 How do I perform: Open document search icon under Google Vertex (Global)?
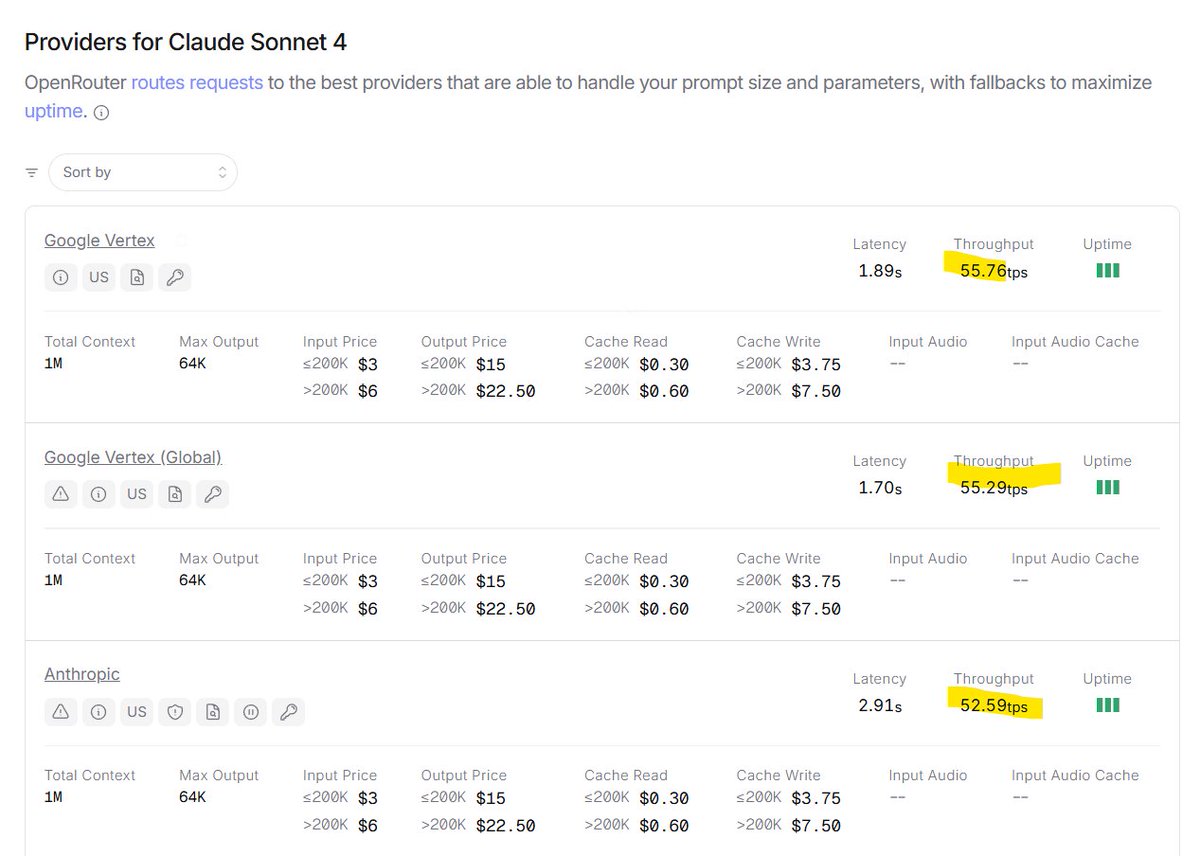(175, 494)
